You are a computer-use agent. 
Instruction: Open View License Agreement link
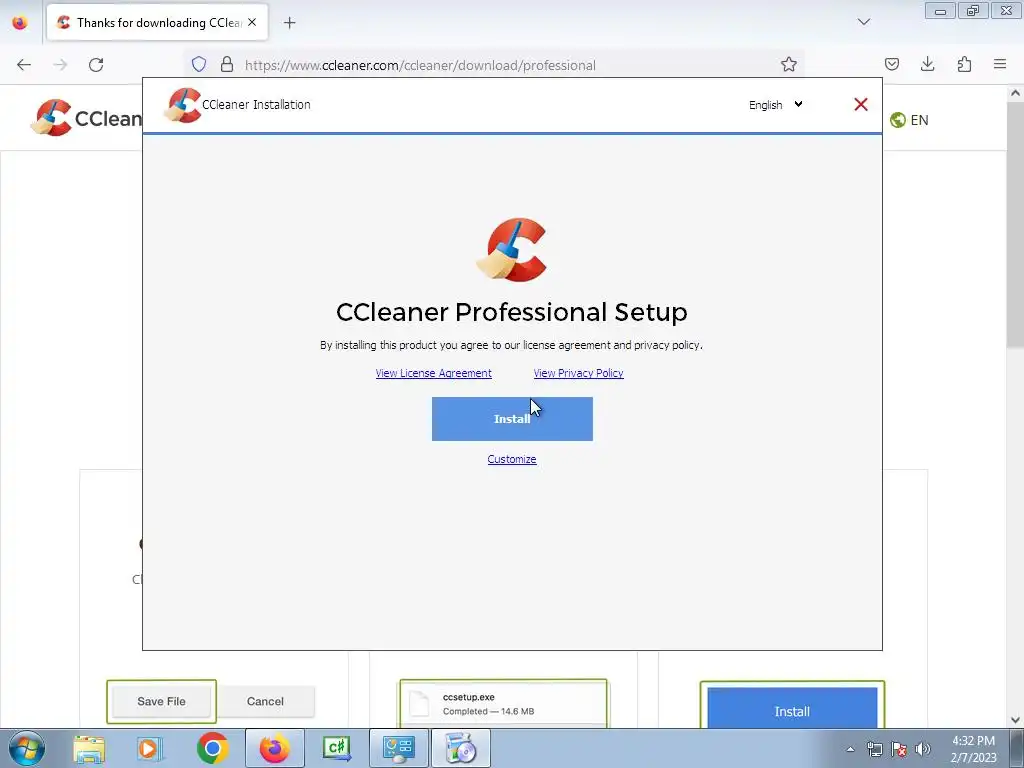[x=434, y=373]
